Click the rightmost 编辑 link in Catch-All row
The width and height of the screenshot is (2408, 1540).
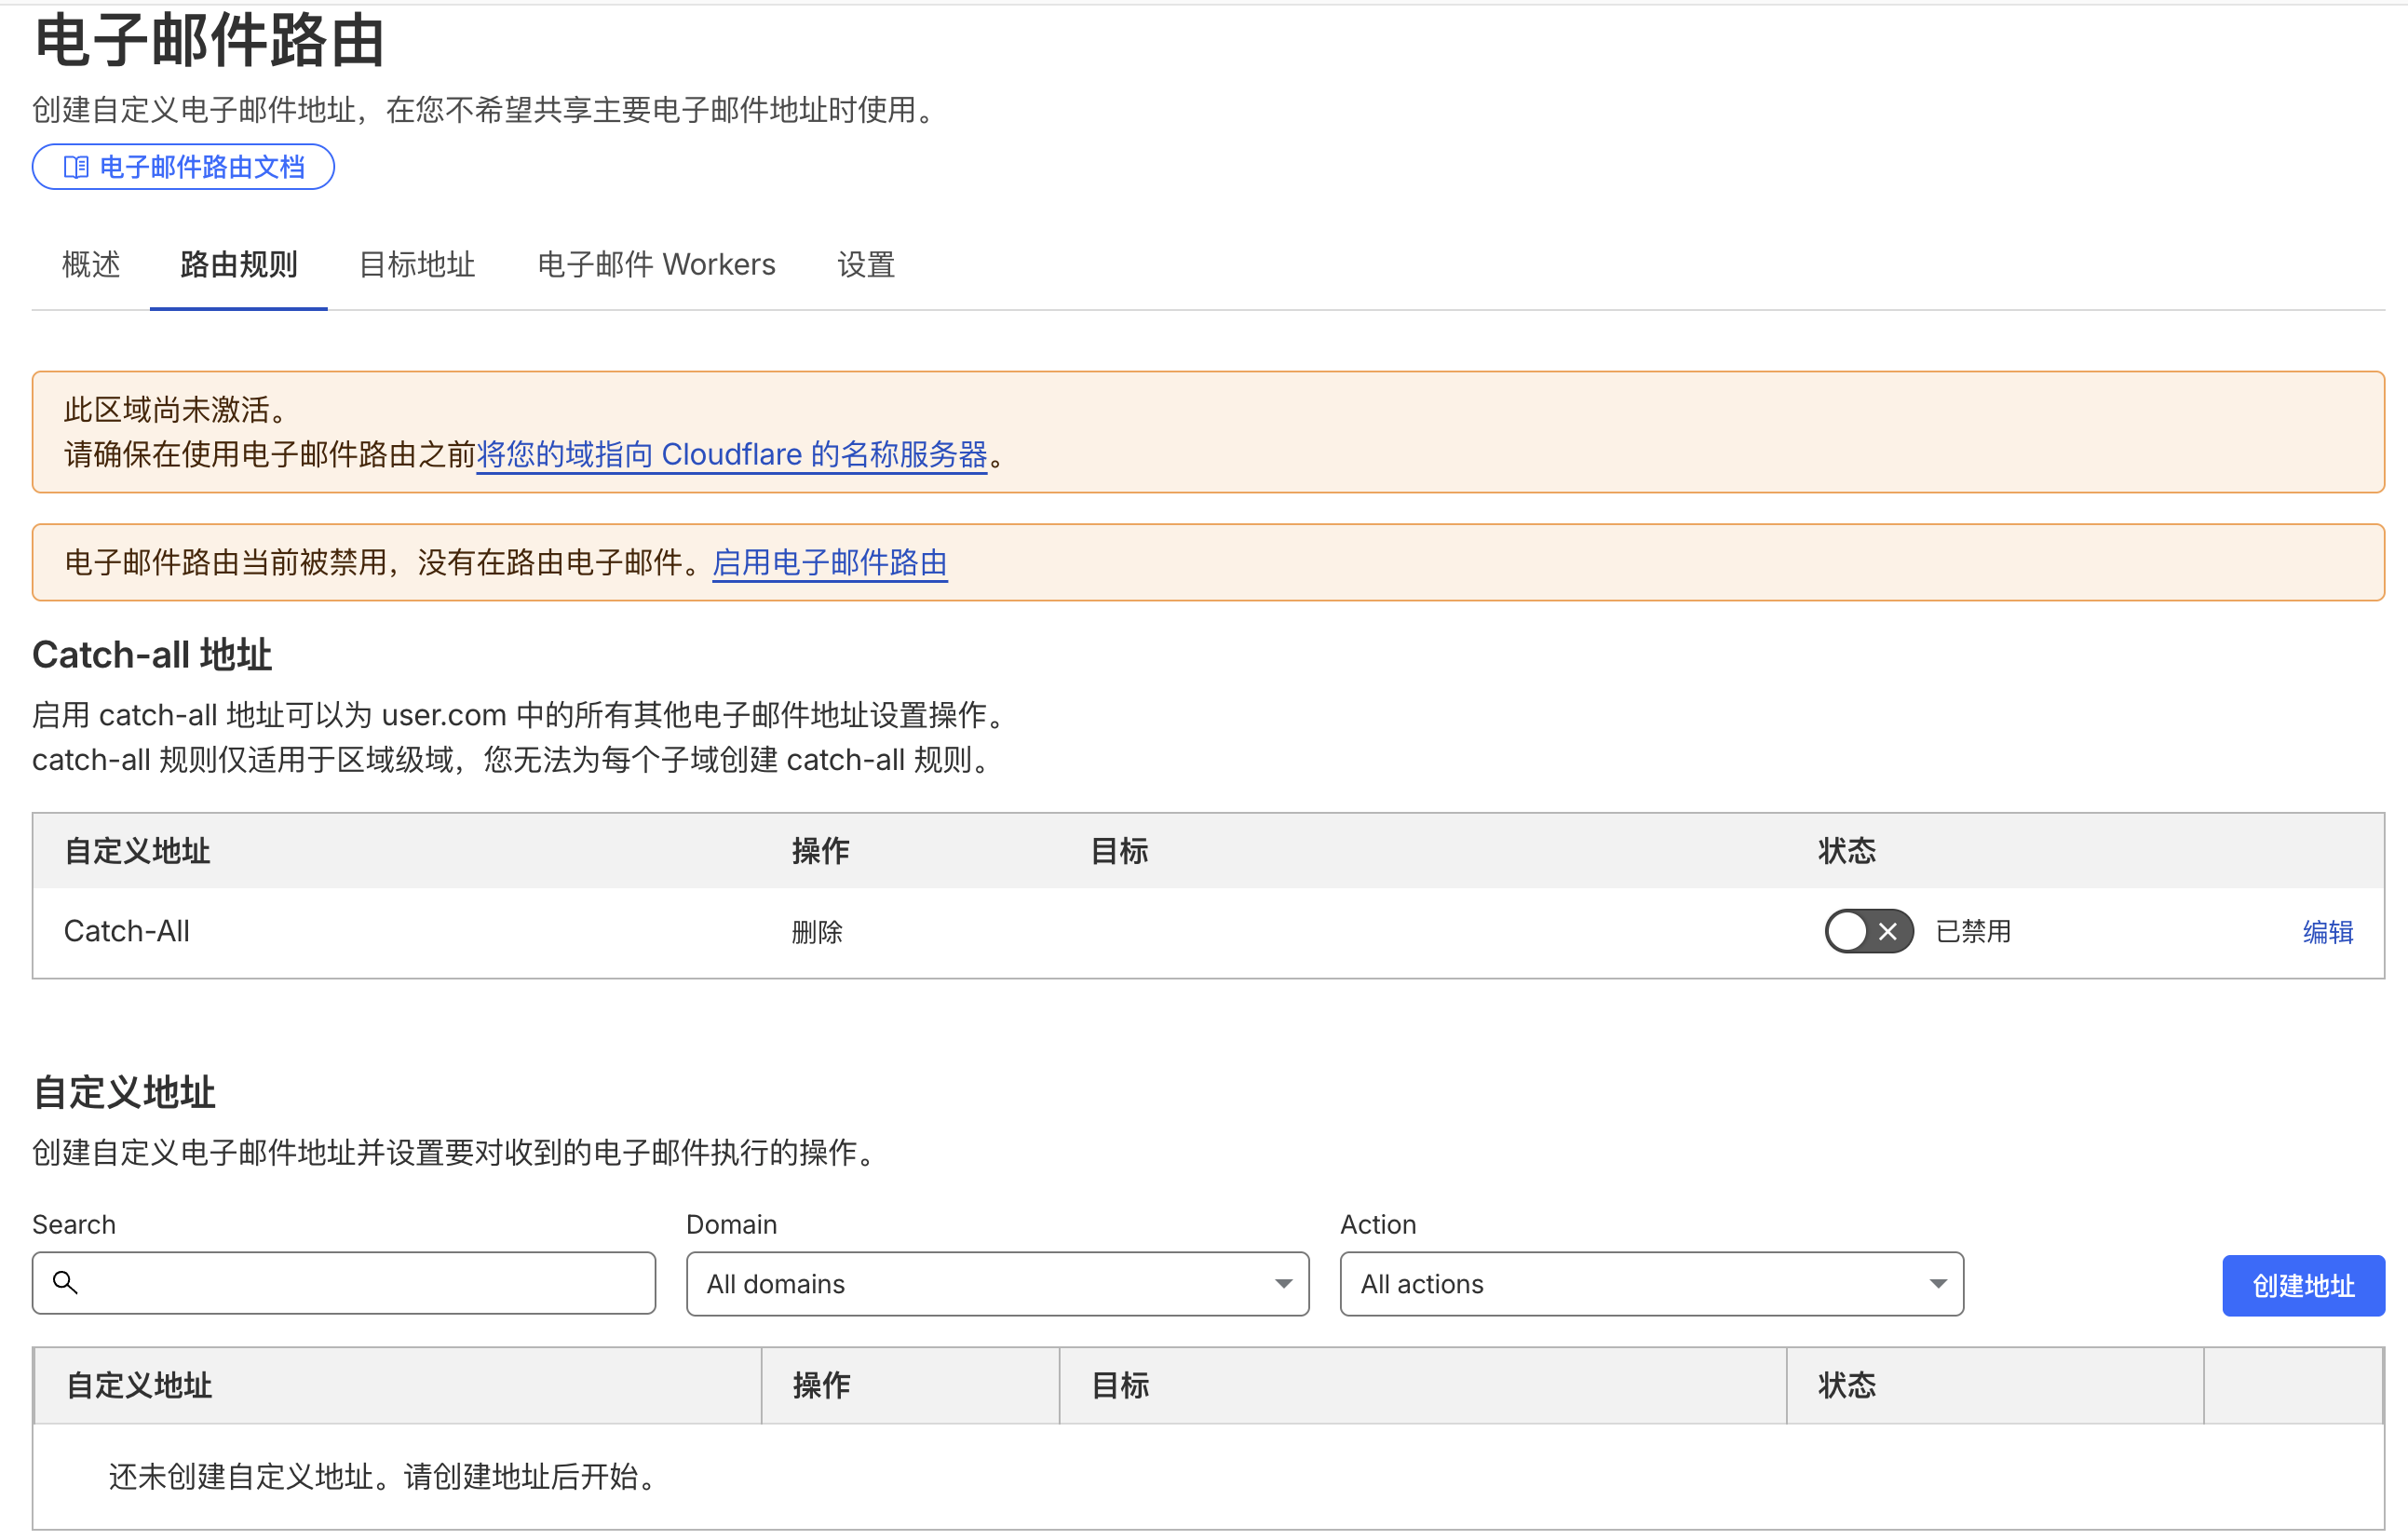click(x=2327, y=931)
